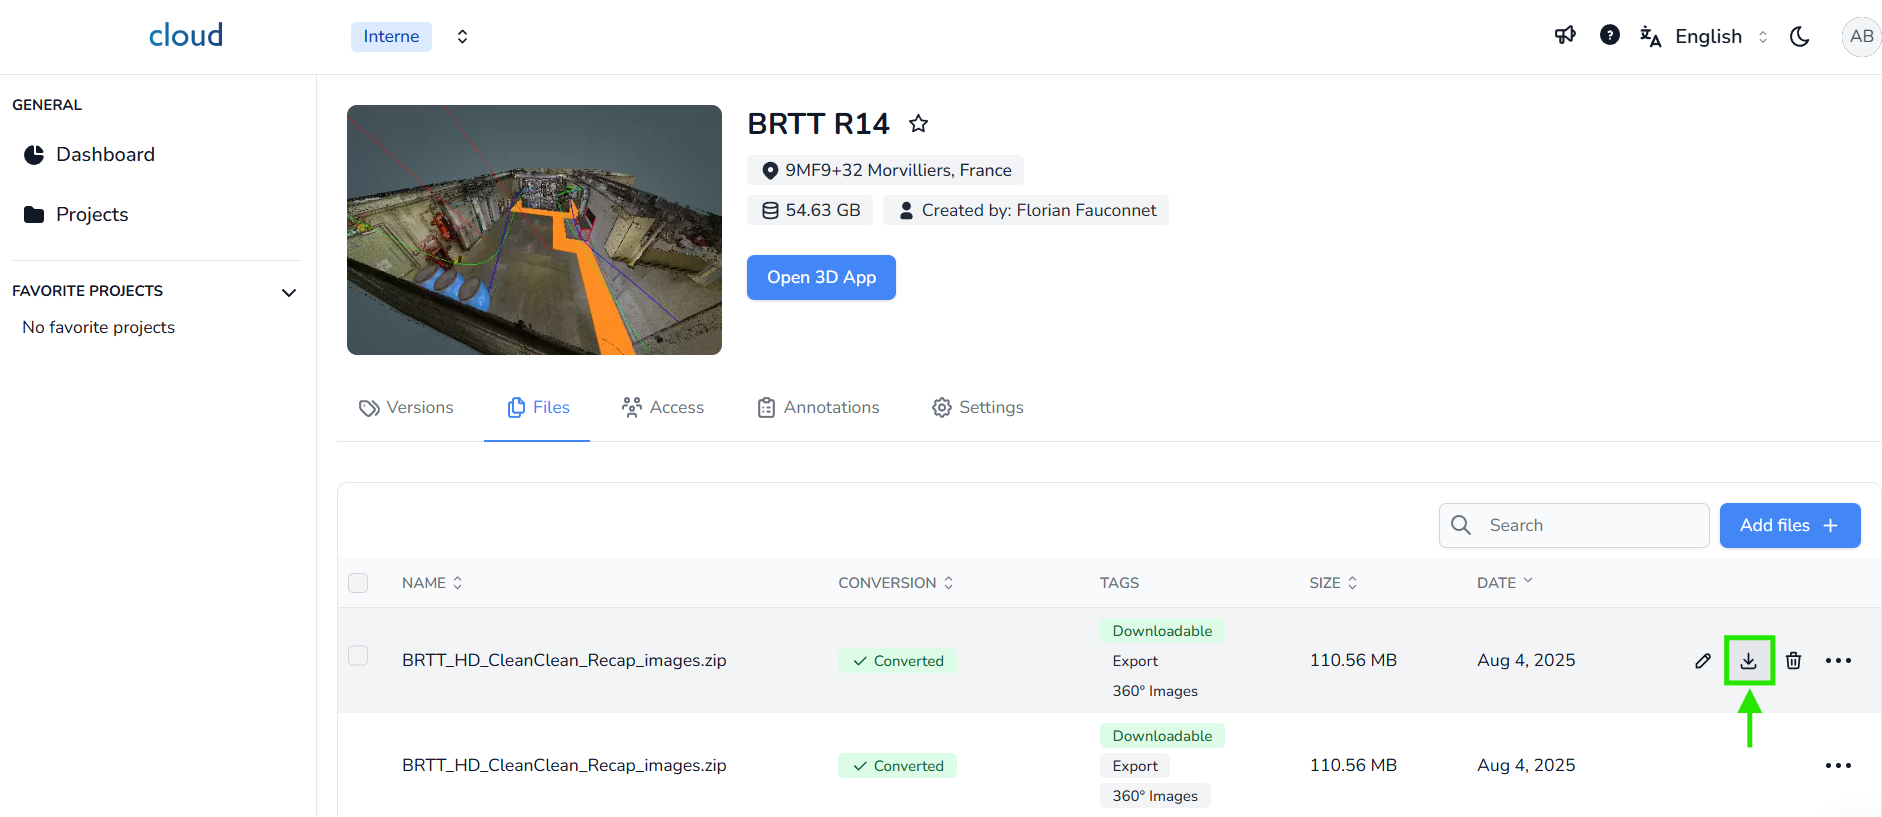Download the first file in the list
Screen dimensions: 1882x817
(1748, 661)
